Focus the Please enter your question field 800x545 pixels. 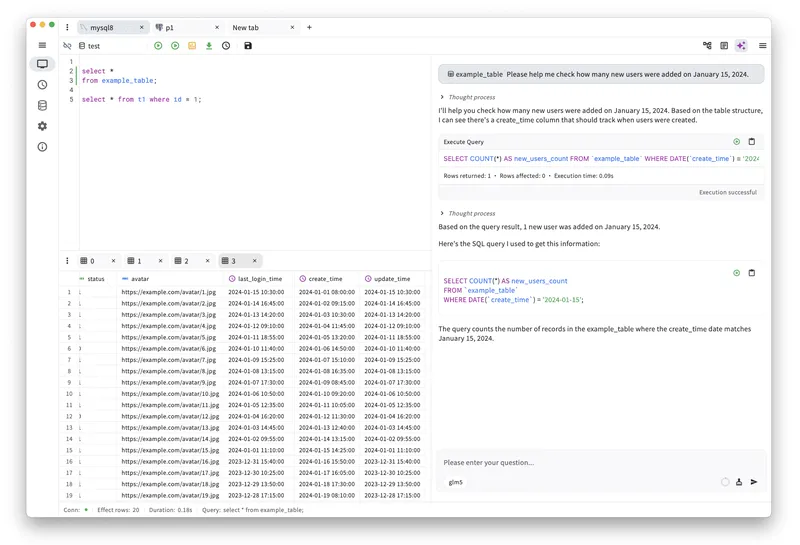601,462
